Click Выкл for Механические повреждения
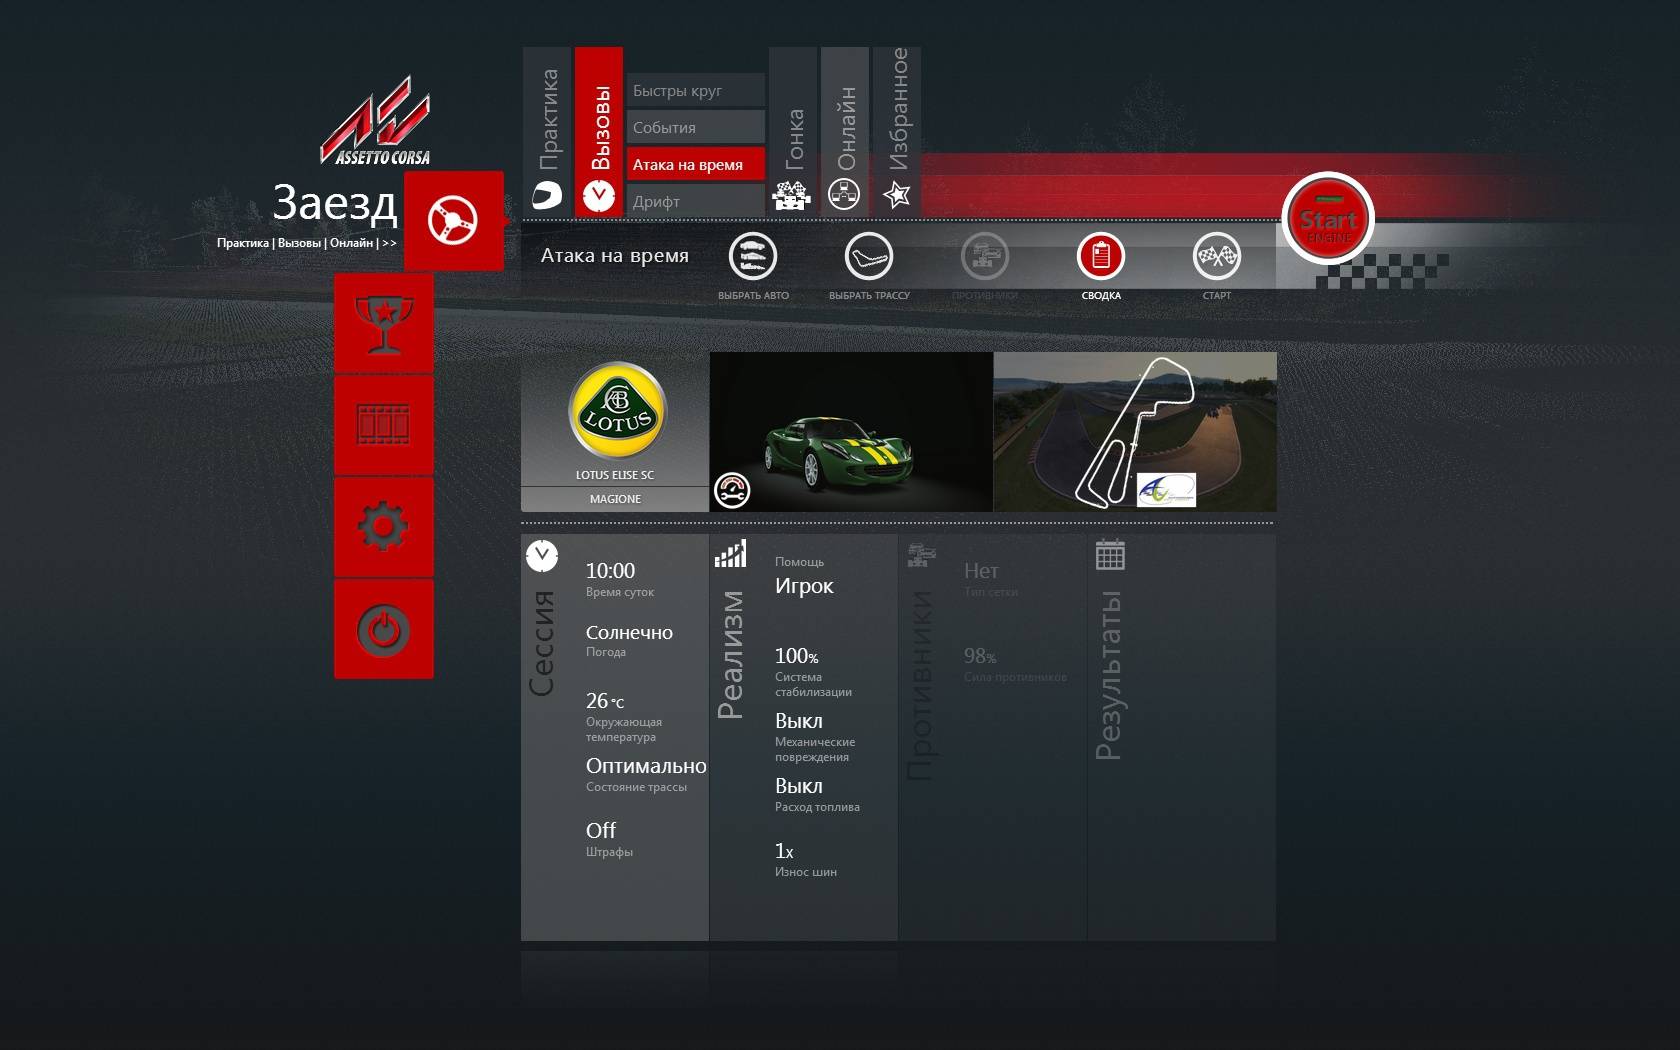 [x=799, y=721]
